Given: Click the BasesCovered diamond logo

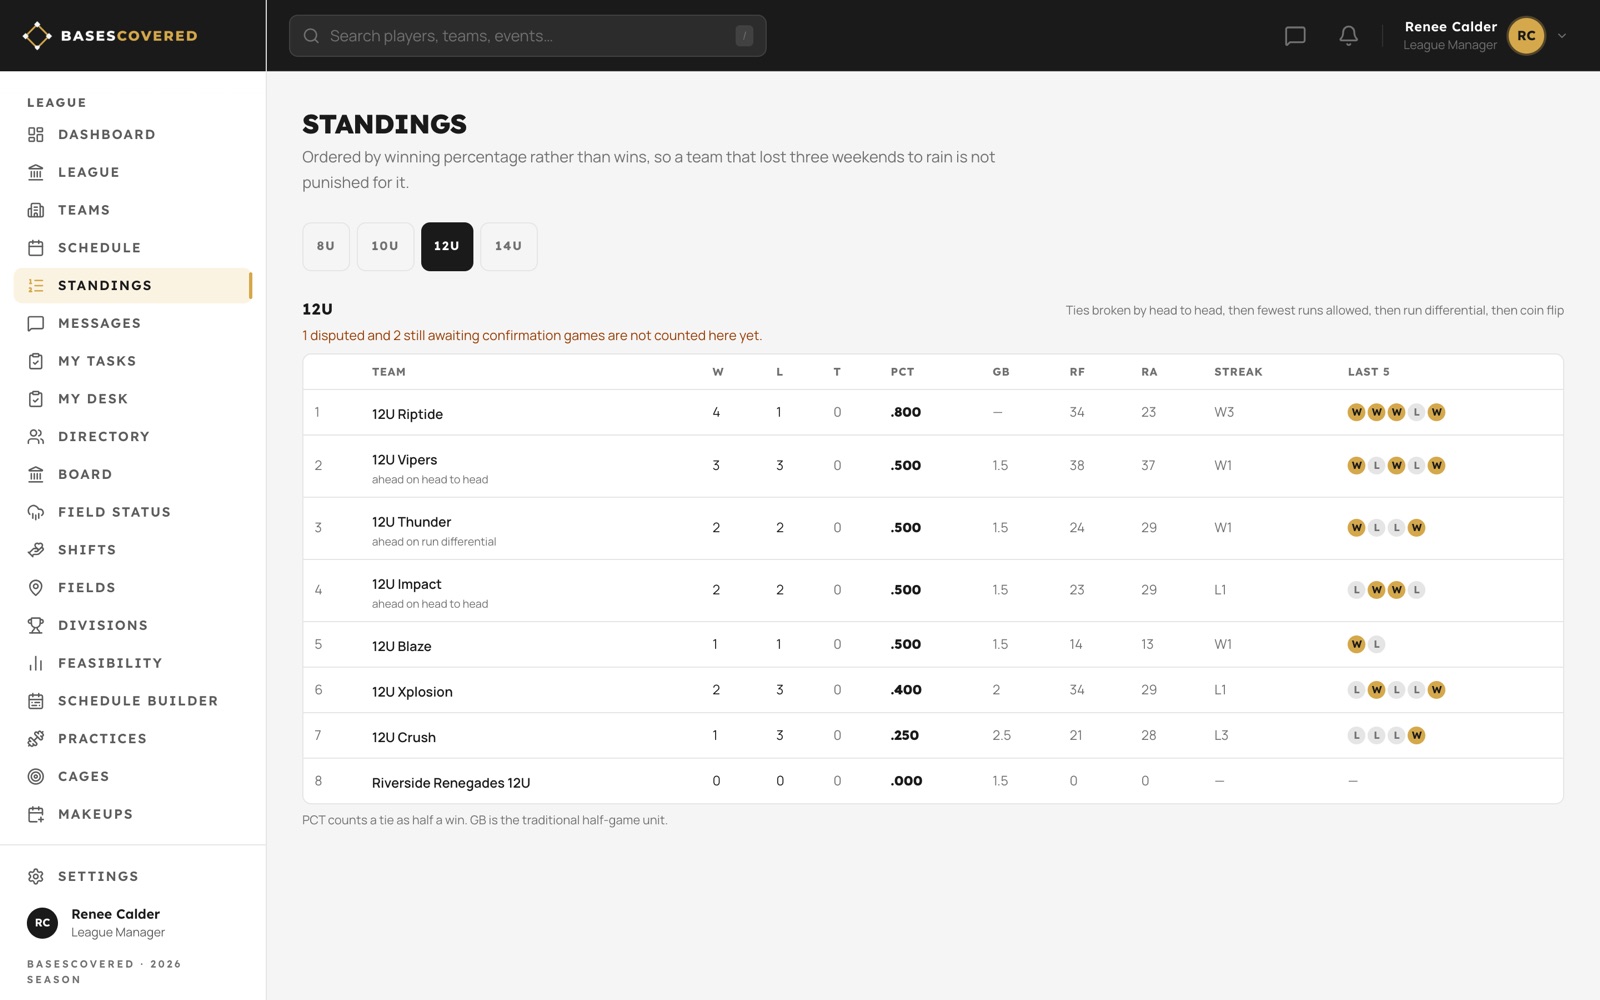Looking at the screenshot, I should coord(37,36).
